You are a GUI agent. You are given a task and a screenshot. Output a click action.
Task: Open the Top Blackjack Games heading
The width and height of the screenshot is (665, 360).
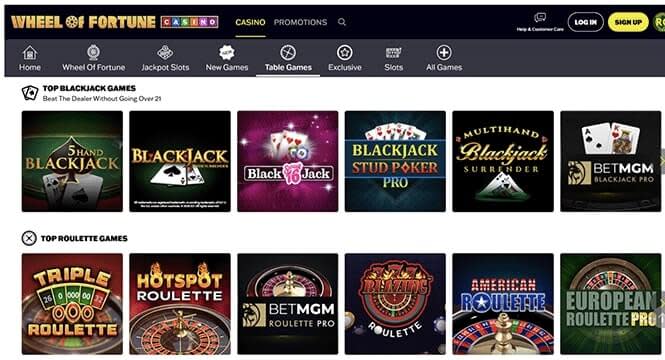[89, 88]
